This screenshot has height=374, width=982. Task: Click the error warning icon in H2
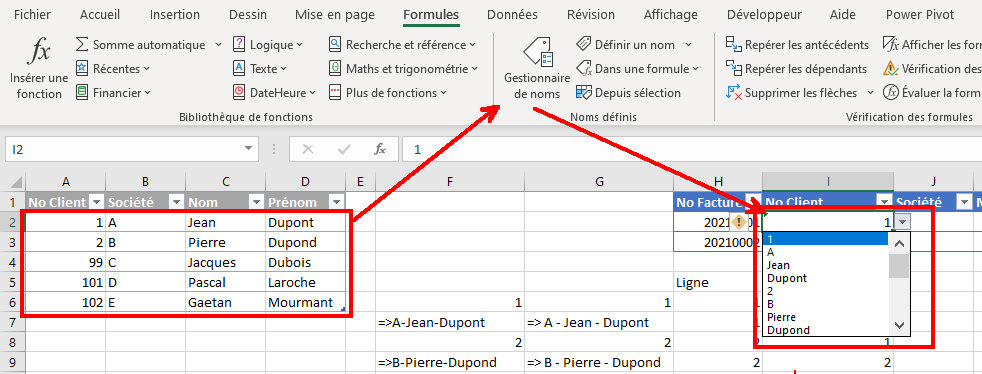click(x=740, y=222)
